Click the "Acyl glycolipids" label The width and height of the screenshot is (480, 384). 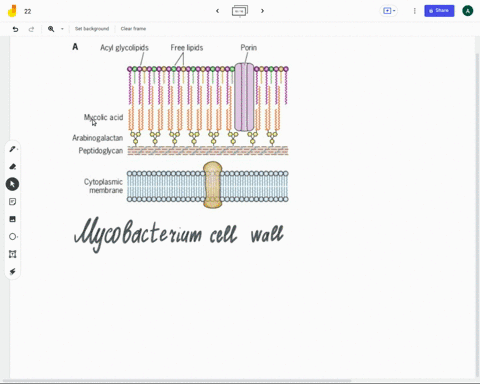tap(124, 48)
